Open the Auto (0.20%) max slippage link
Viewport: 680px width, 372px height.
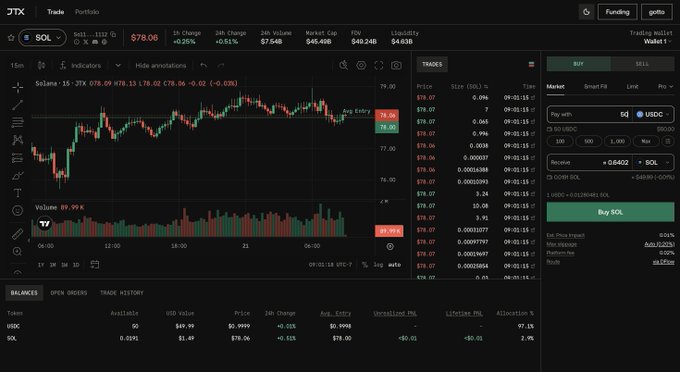[x=659, y=244]
